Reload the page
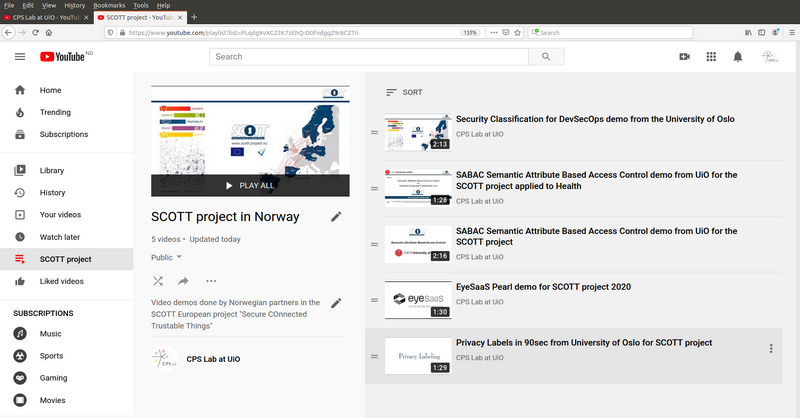The image size is (800, 418). click(35, 33)
